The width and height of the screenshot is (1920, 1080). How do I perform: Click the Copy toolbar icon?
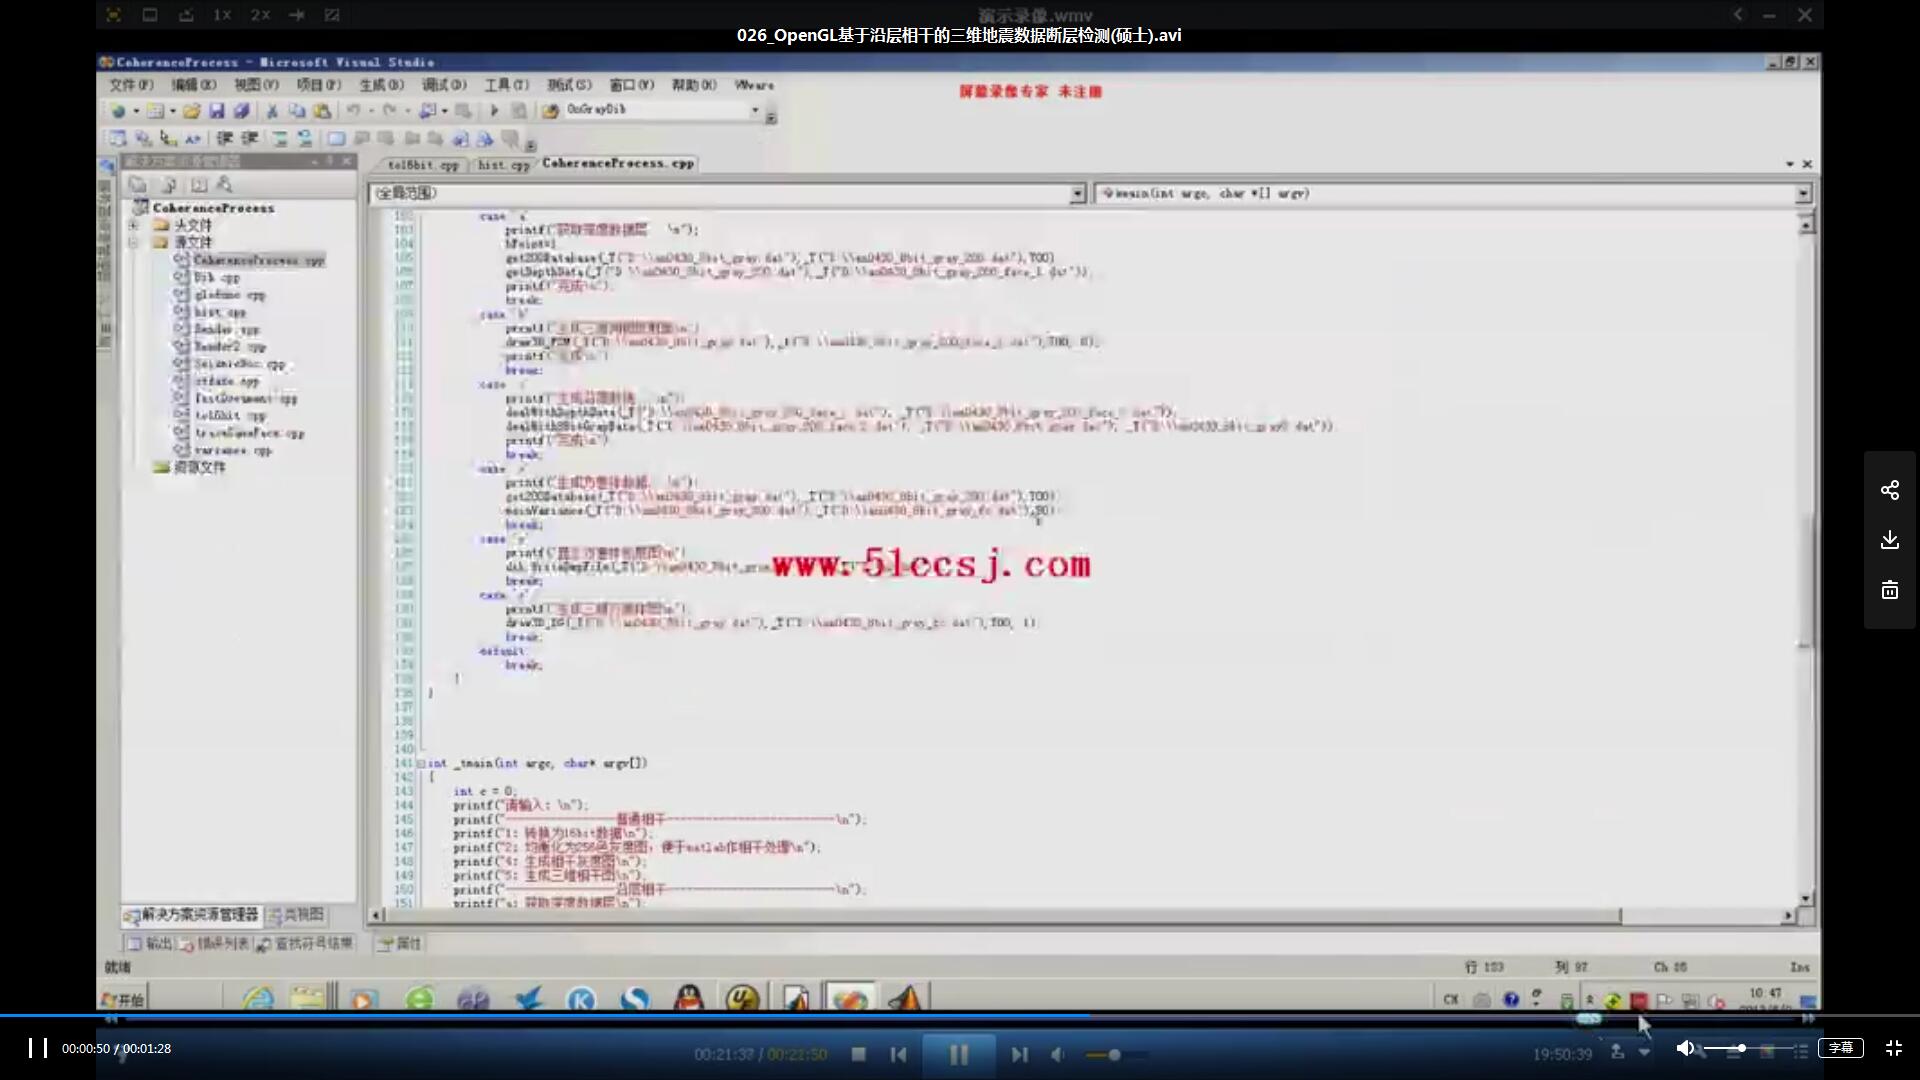pyautogui.click(x=296, y=111)
